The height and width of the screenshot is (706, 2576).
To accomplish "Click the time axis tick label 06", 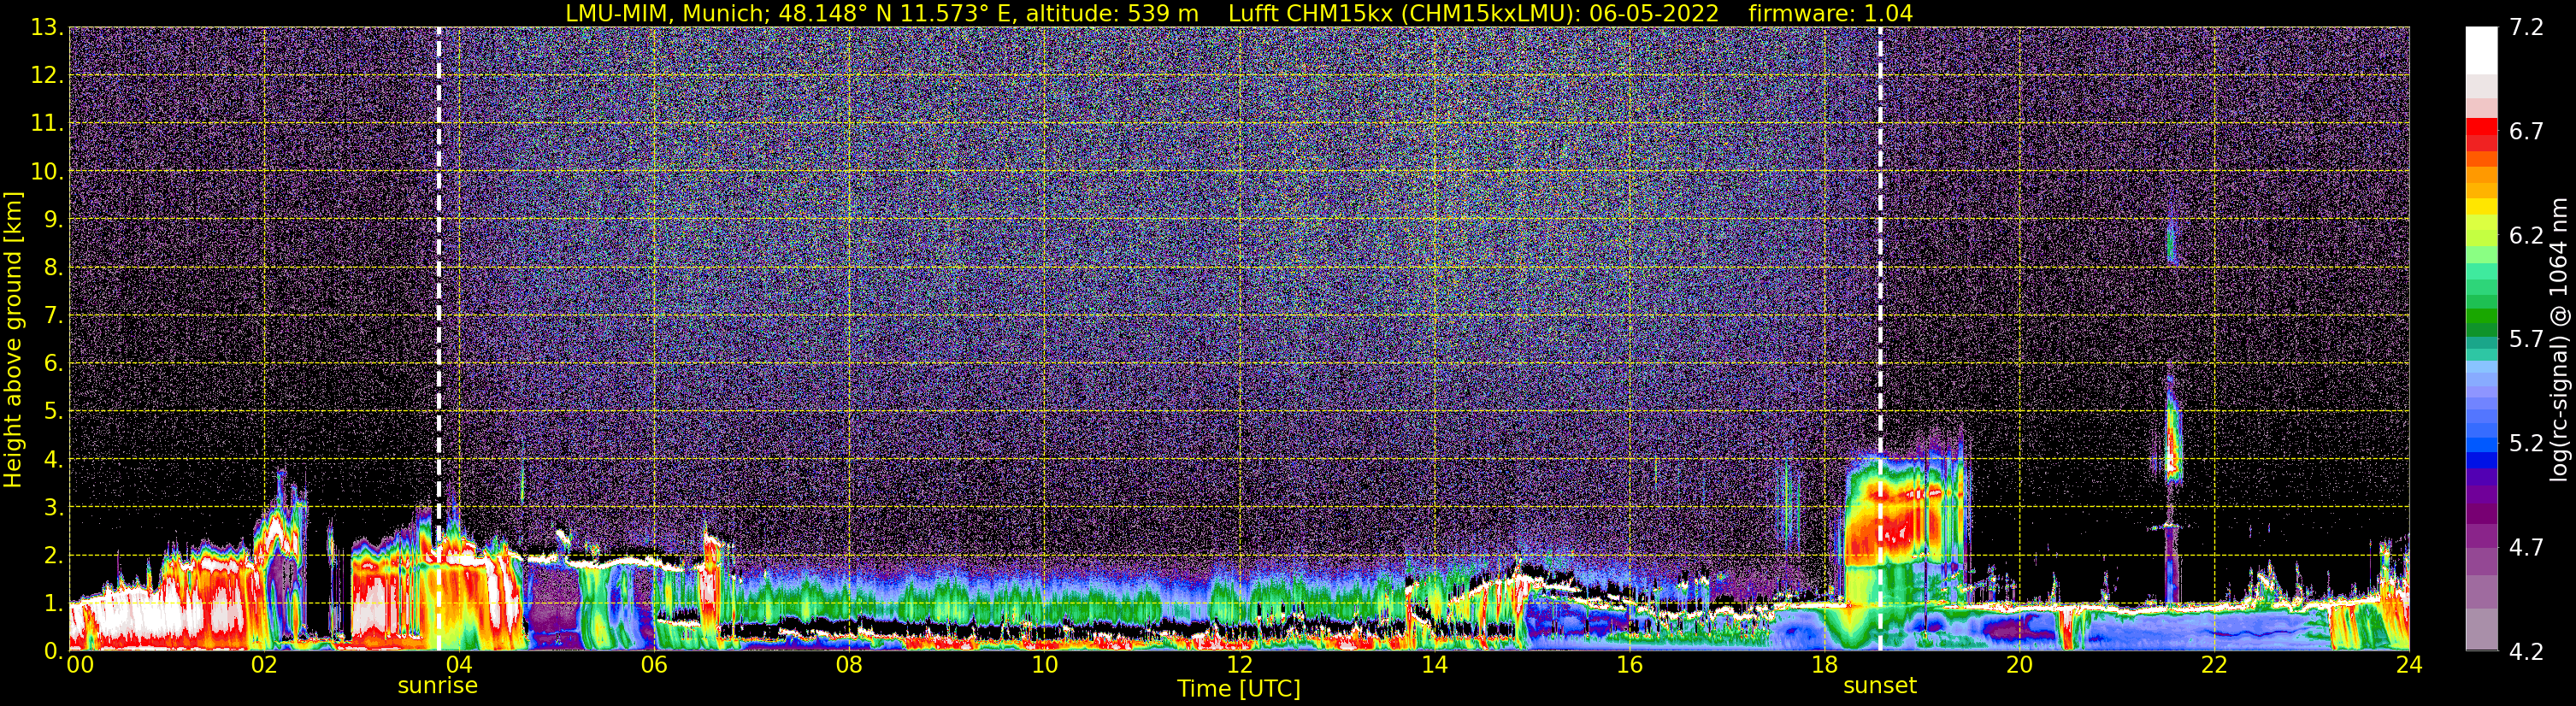I will [653, 665].
